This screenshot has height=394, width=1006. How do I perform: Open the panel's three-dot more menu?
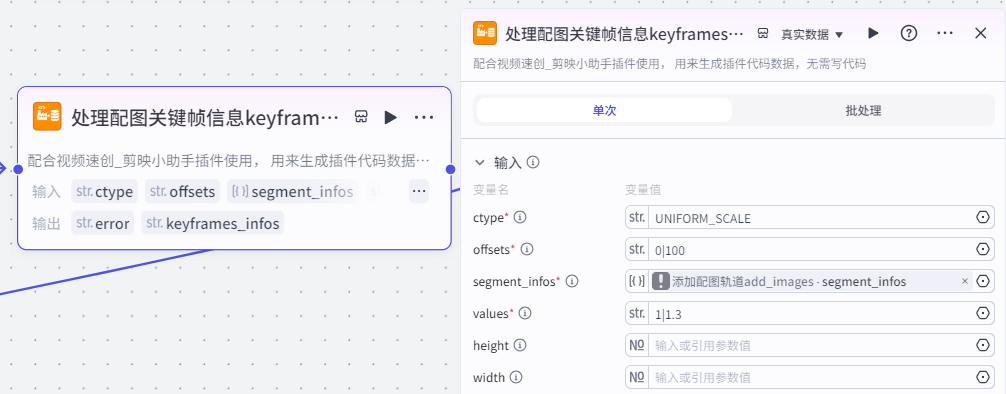tap(944, 33)
